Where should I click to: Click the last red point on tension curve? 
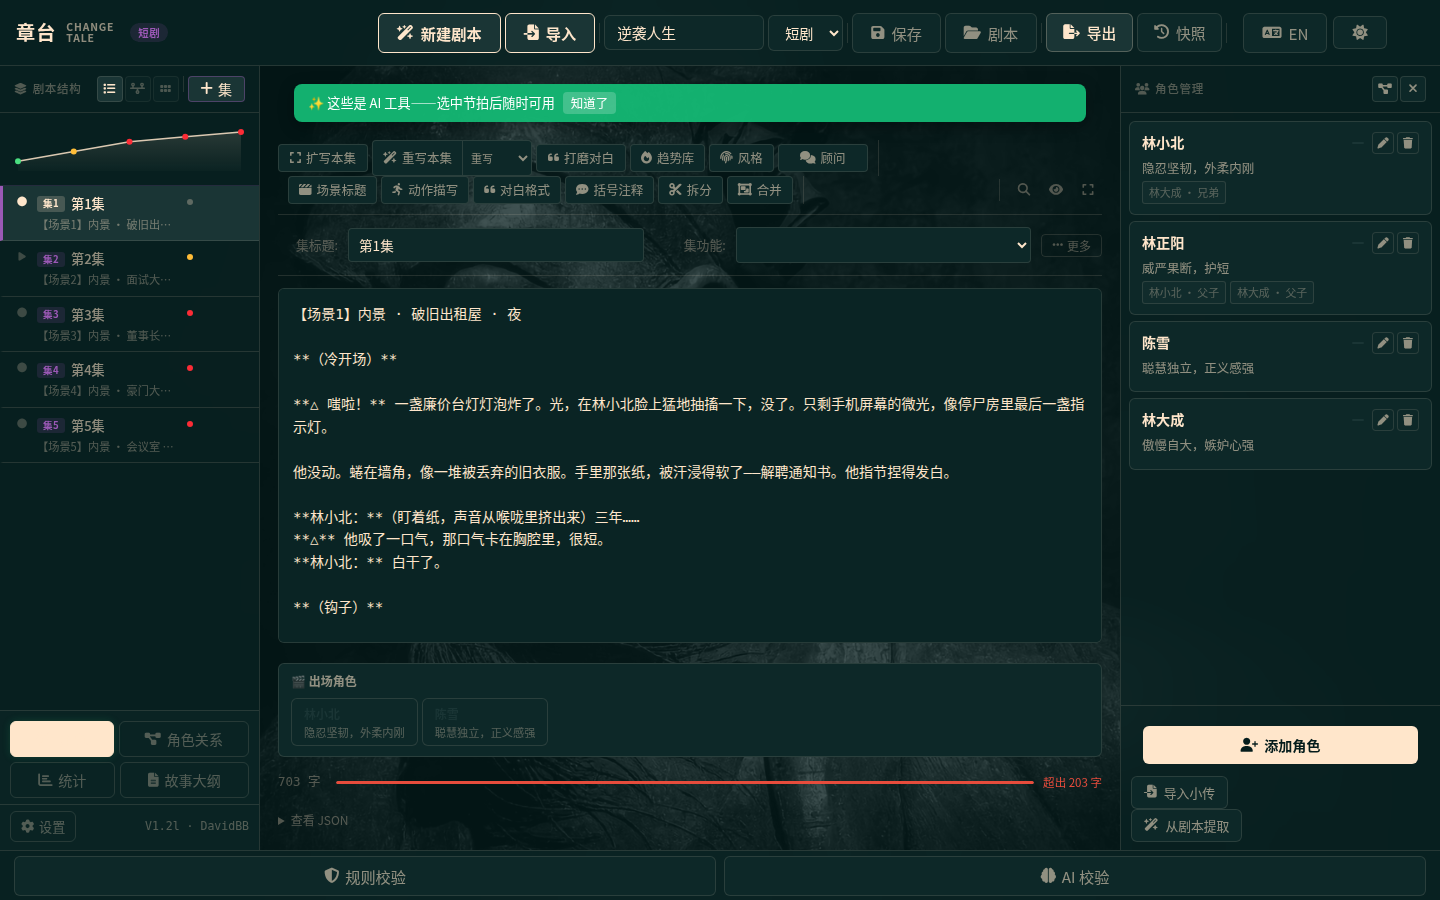tap(241, 132)
